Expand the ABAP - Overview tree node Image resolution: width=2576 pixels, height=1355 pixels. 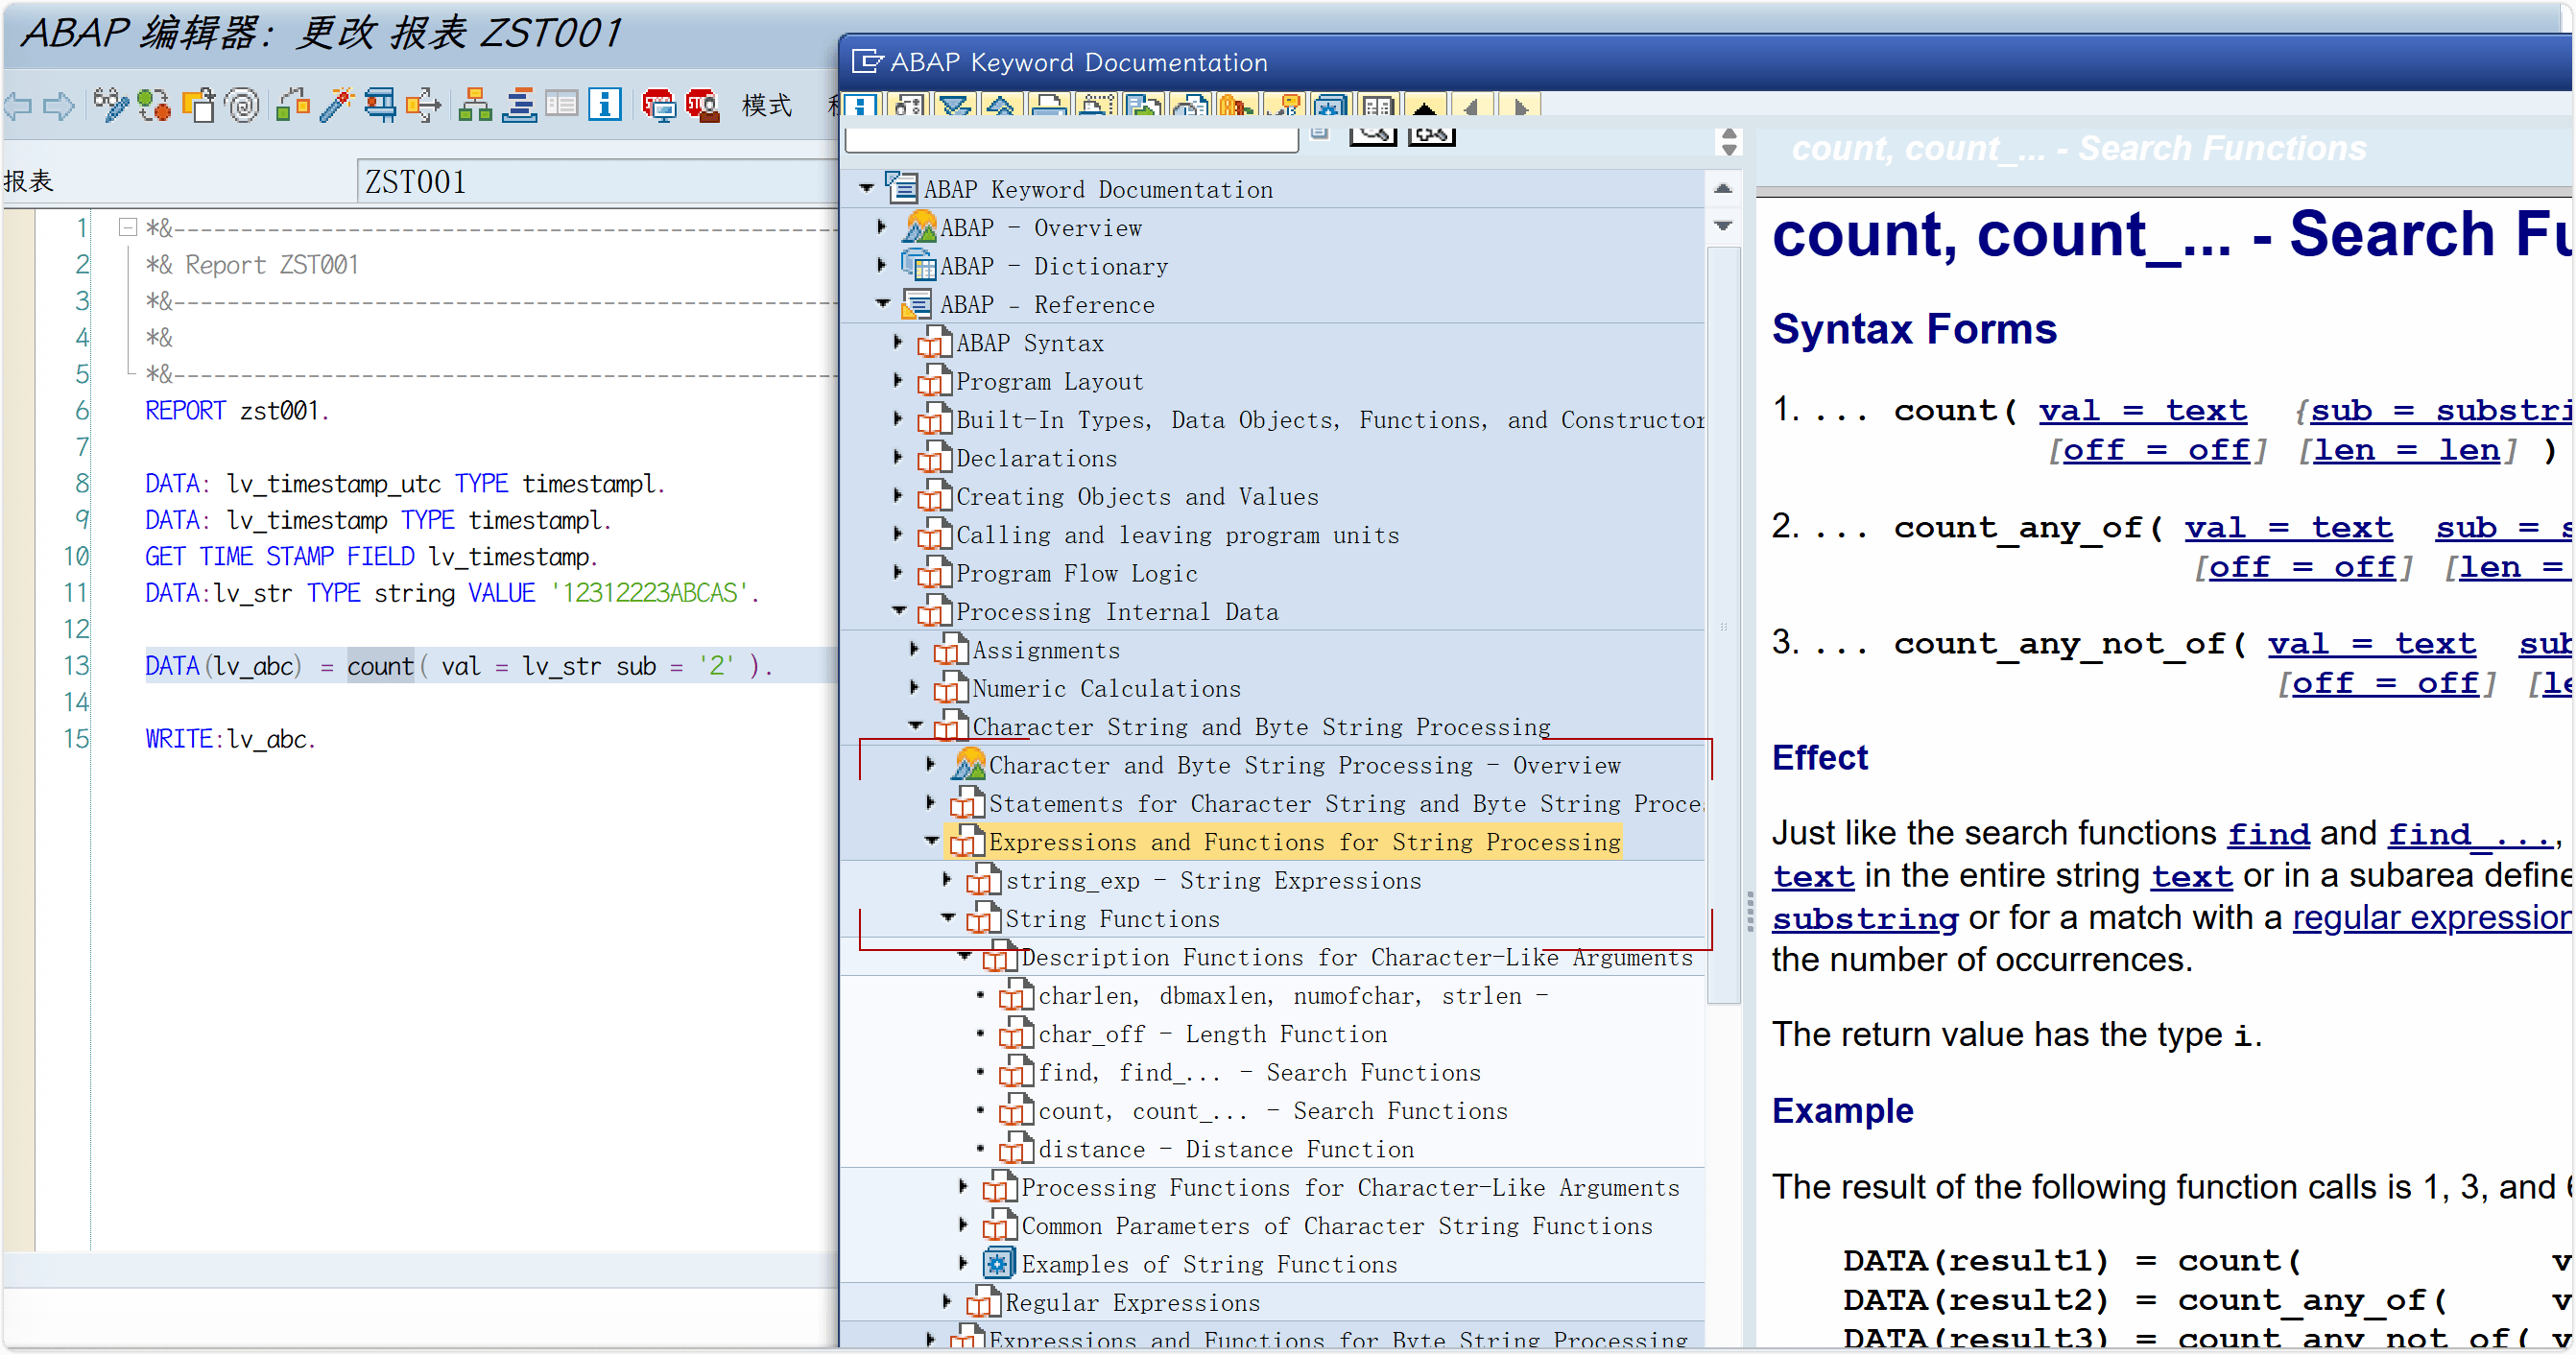point(881,228)
